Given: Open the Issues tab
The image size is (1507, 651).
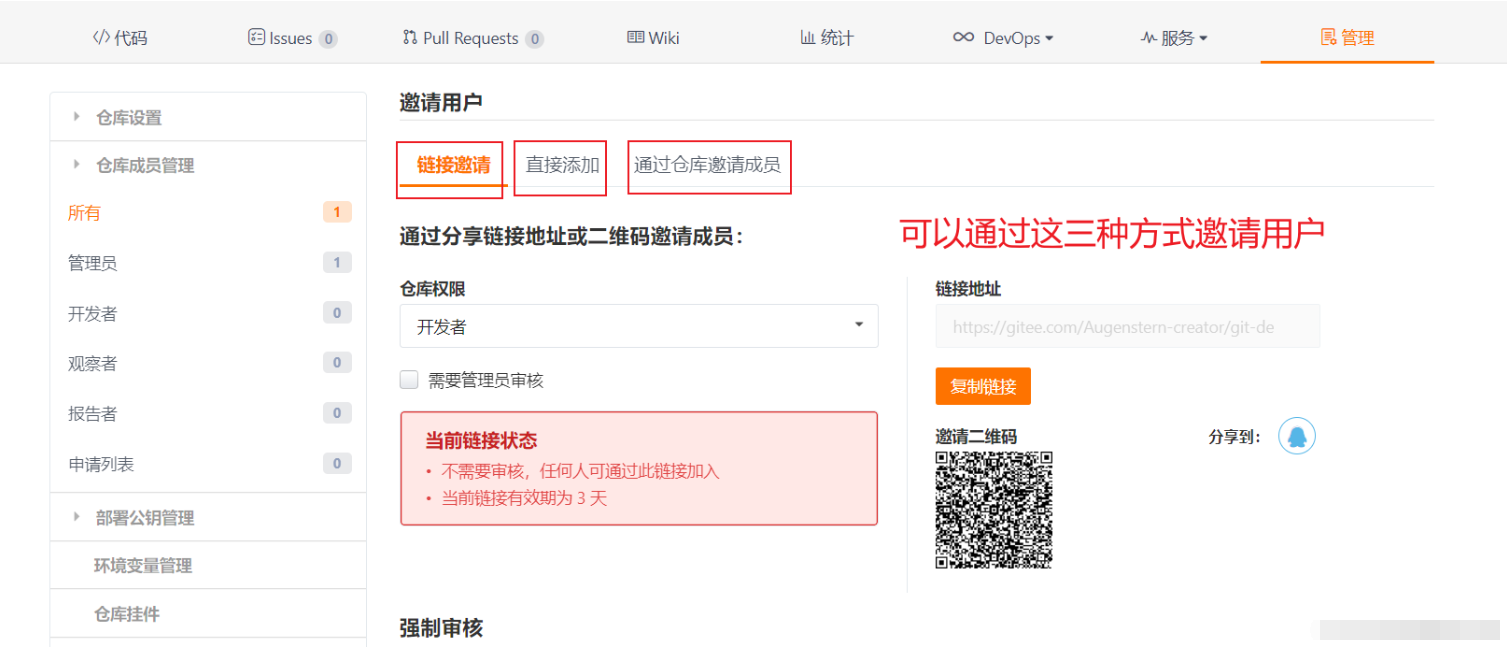Looking at the screenshot, I should tap(291, 38).
